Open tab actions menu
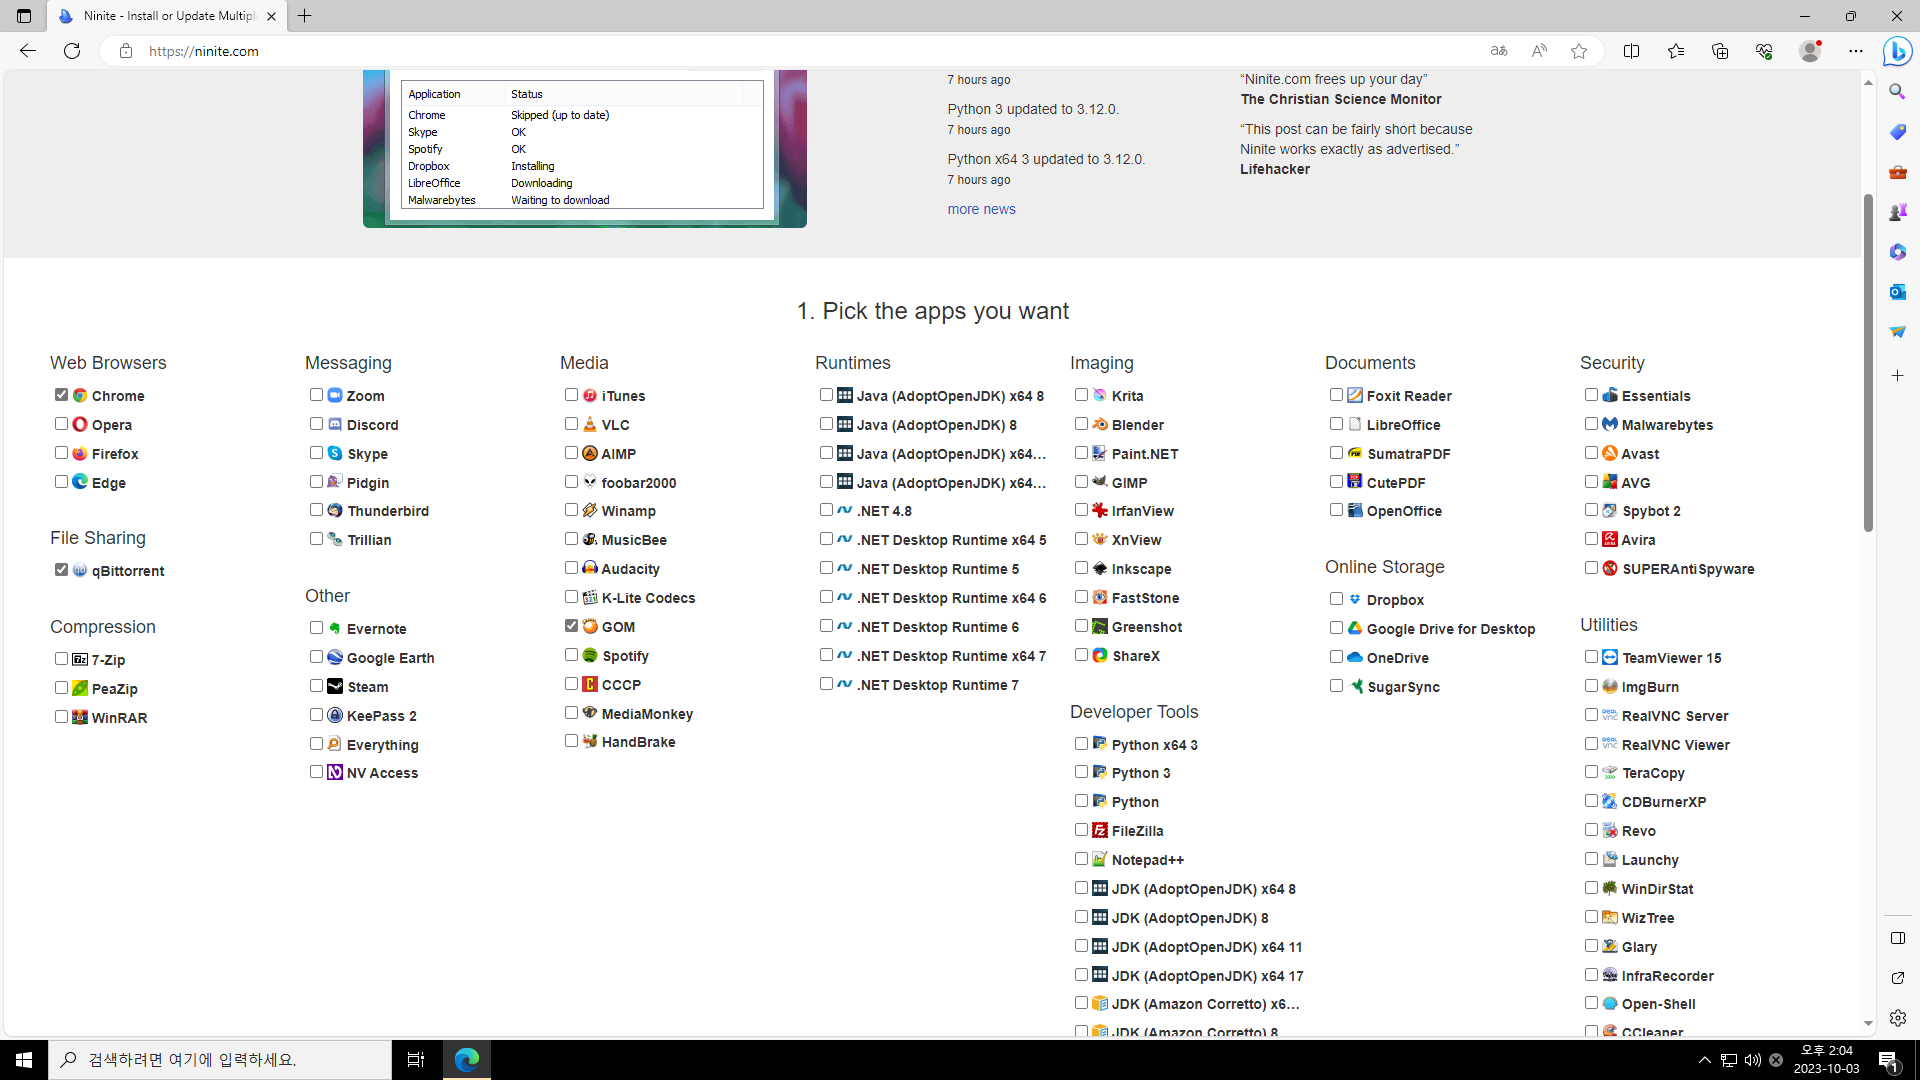The width and height of the screenshot is (1920, 1080). [24, 16]
